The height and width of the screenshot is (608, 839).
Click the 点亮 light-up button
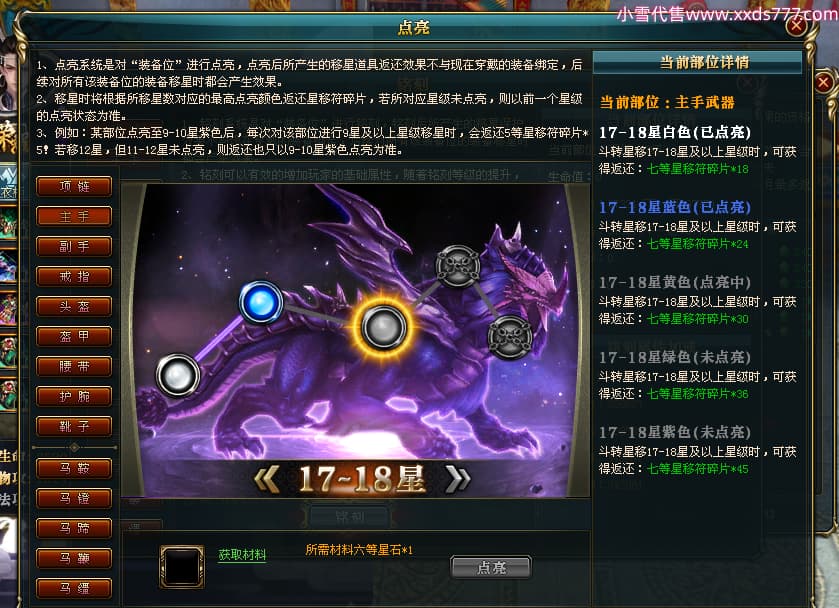491,567
